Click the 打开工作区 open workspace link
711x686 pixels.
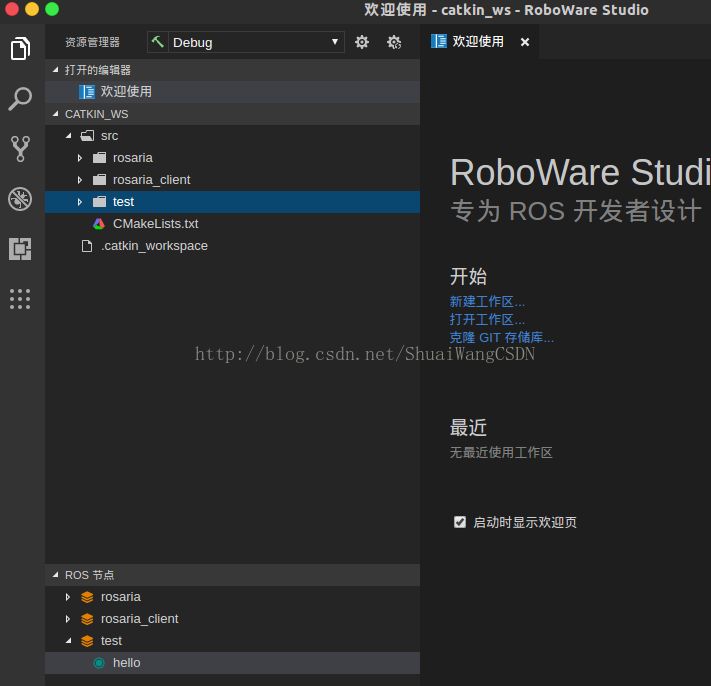(x=487, y=320)
